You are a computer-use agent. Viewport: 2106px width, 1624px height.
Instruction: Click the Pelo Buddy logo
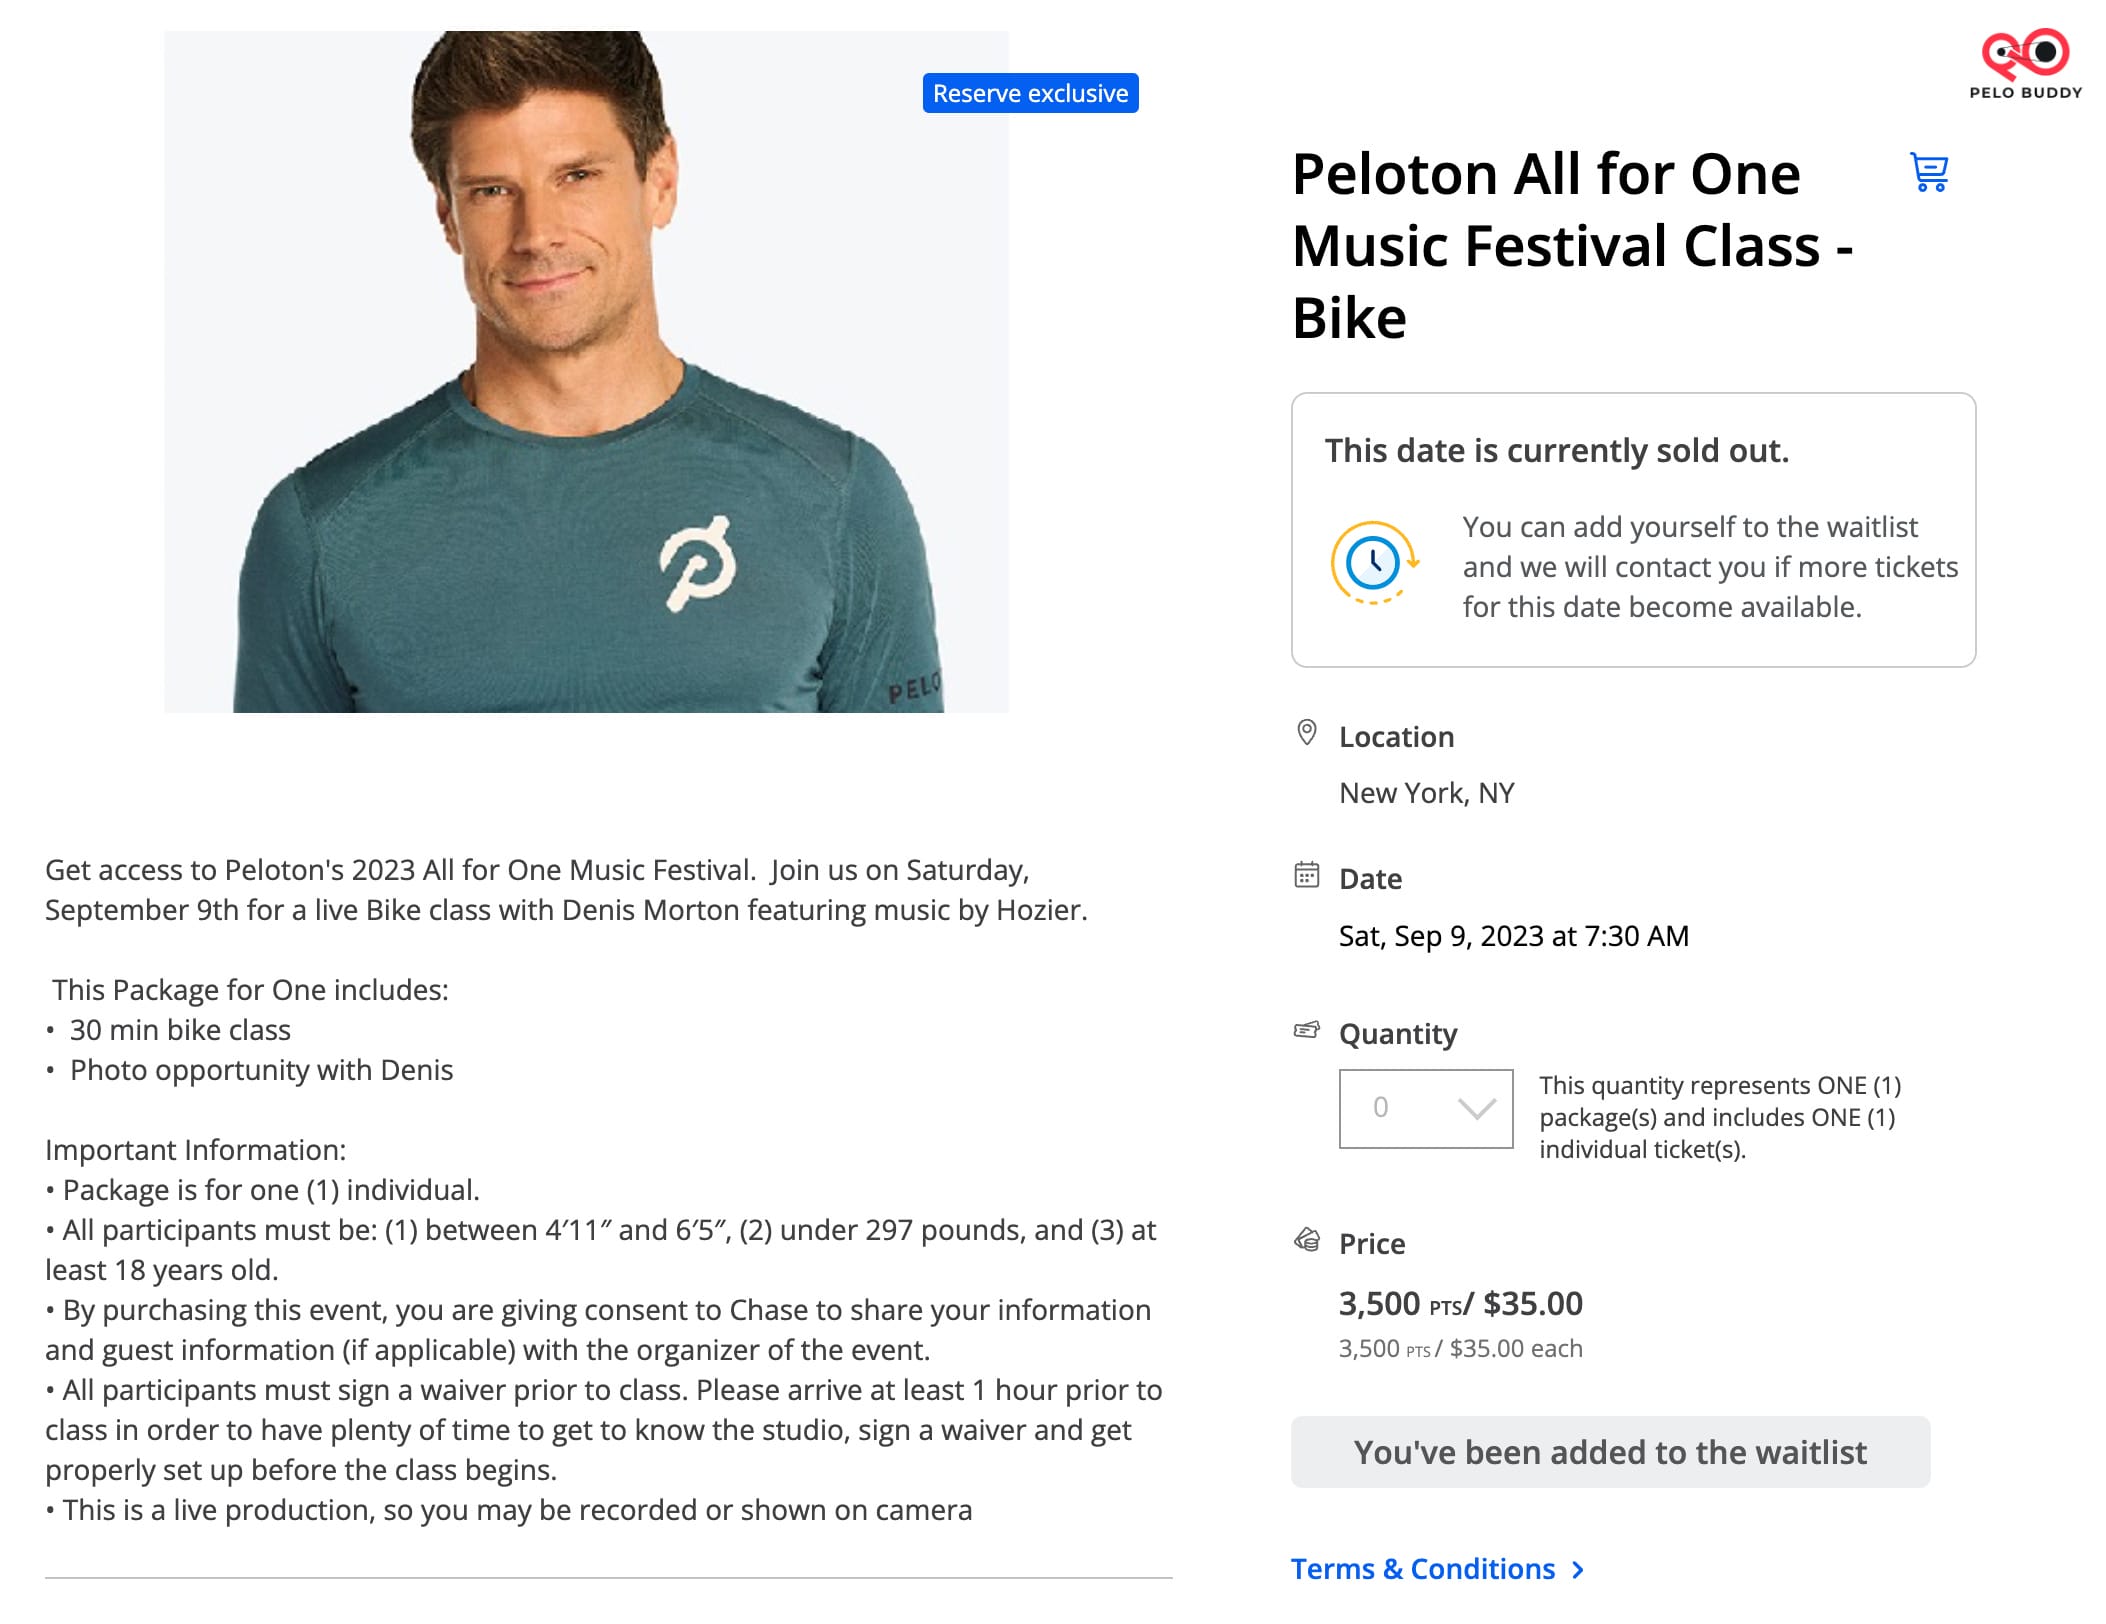point(2025,64)
